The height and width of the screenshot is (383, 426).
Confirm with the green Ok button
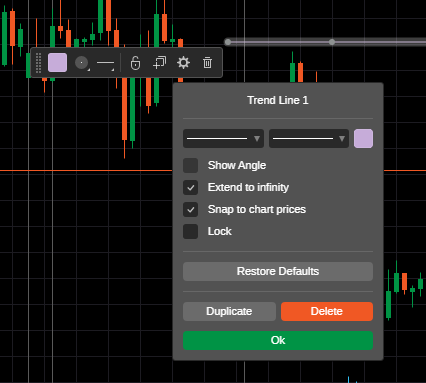click(x=278, y=340)
